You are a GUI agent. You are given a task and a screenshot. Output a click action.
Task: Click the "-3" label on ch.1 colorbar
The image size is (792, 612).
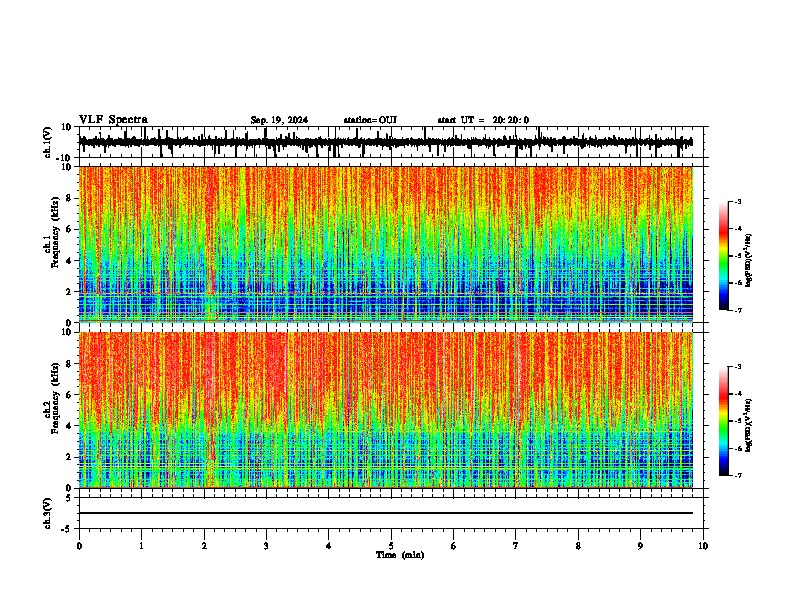737,202
